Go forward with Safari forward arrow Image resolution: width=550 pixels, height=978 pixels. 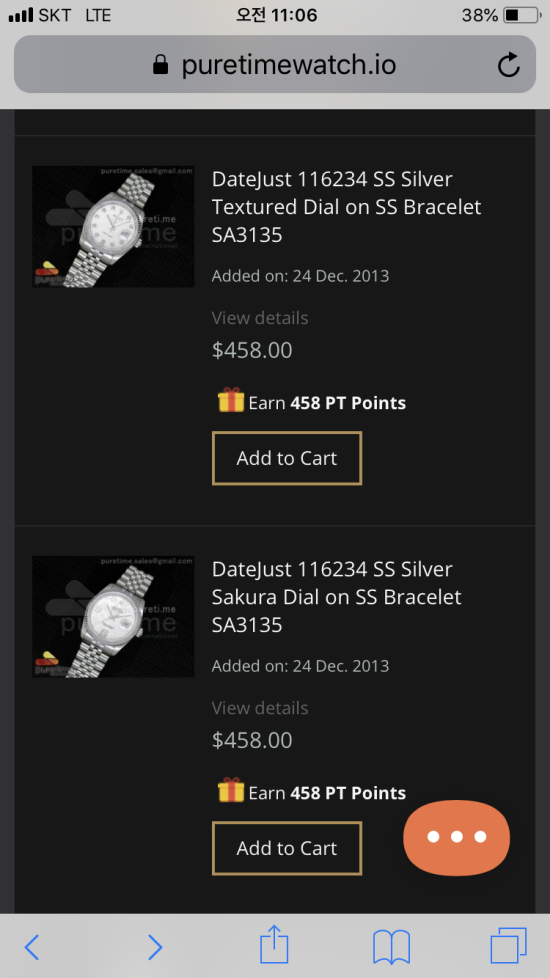[x=155, y=947]
